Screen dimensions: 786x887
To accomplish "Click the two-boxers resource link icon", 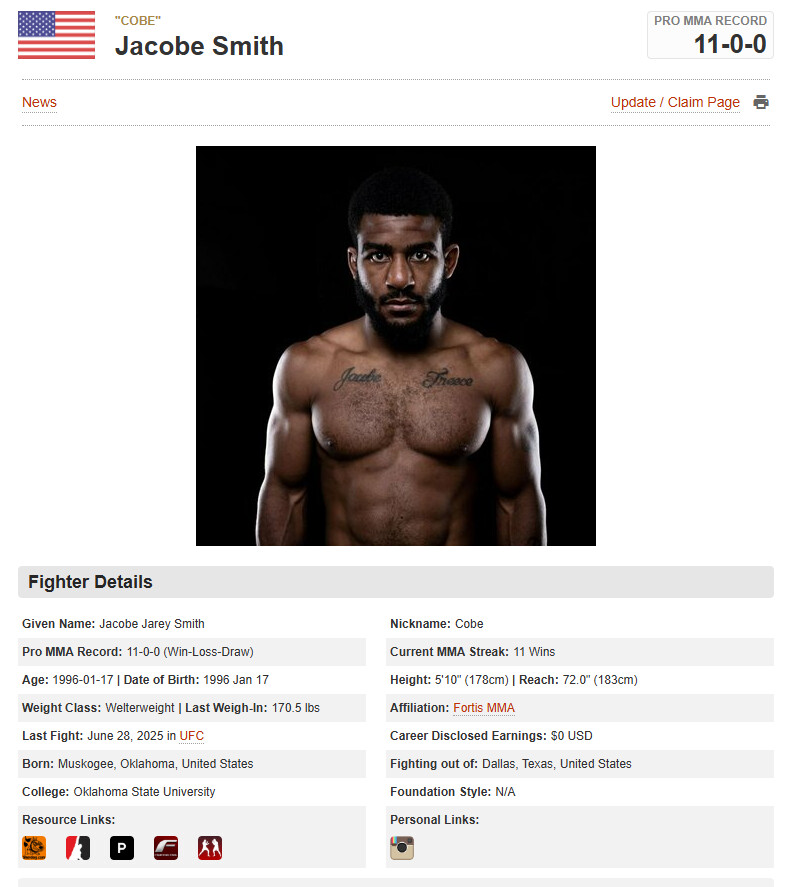I will pos(210,847).
